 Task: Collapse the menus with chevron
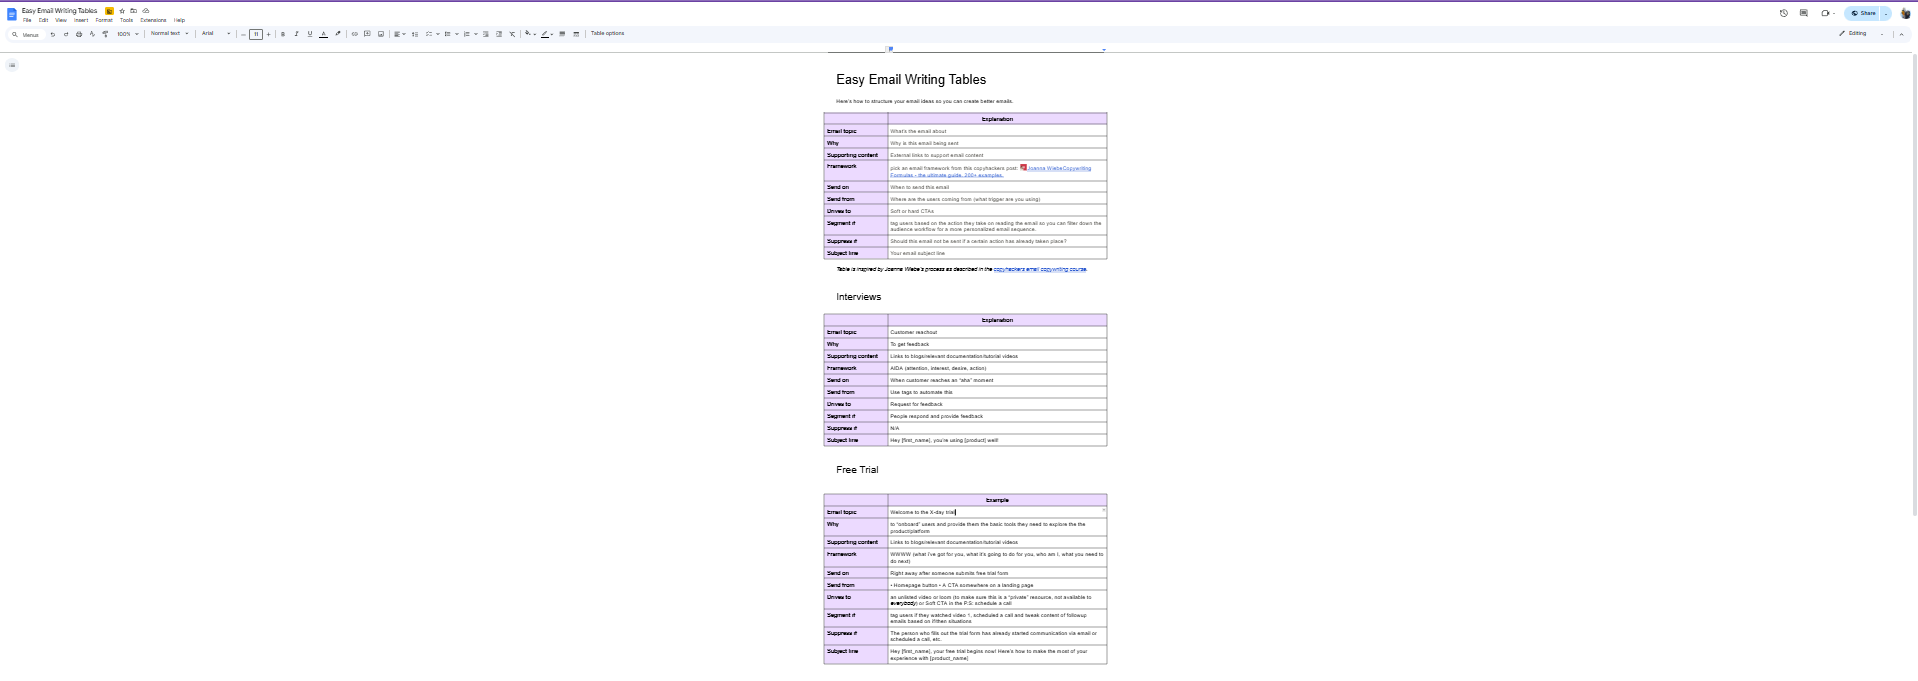[1901, 34]
